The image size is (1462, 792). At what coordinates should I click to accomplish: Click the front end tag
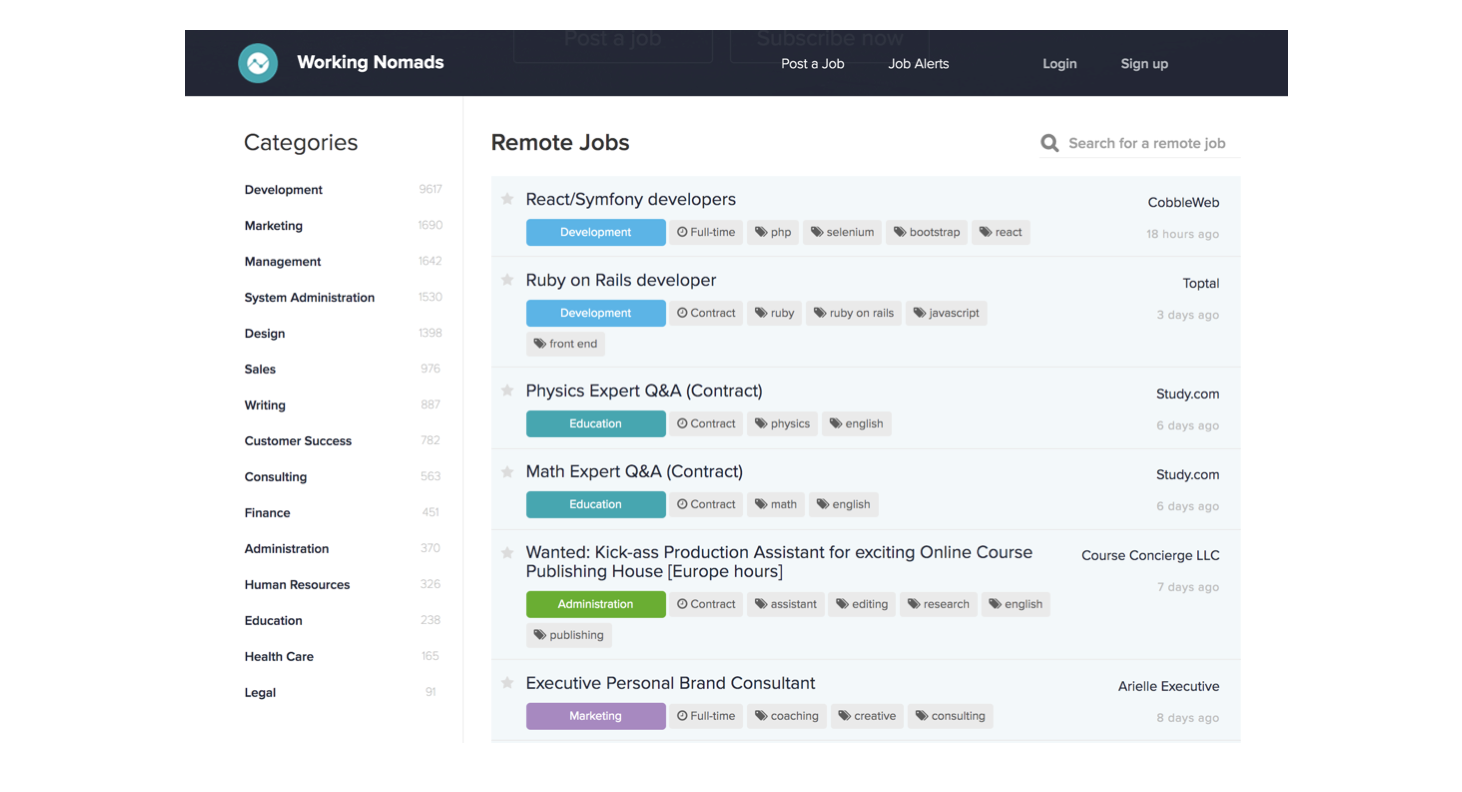[566, 344]
